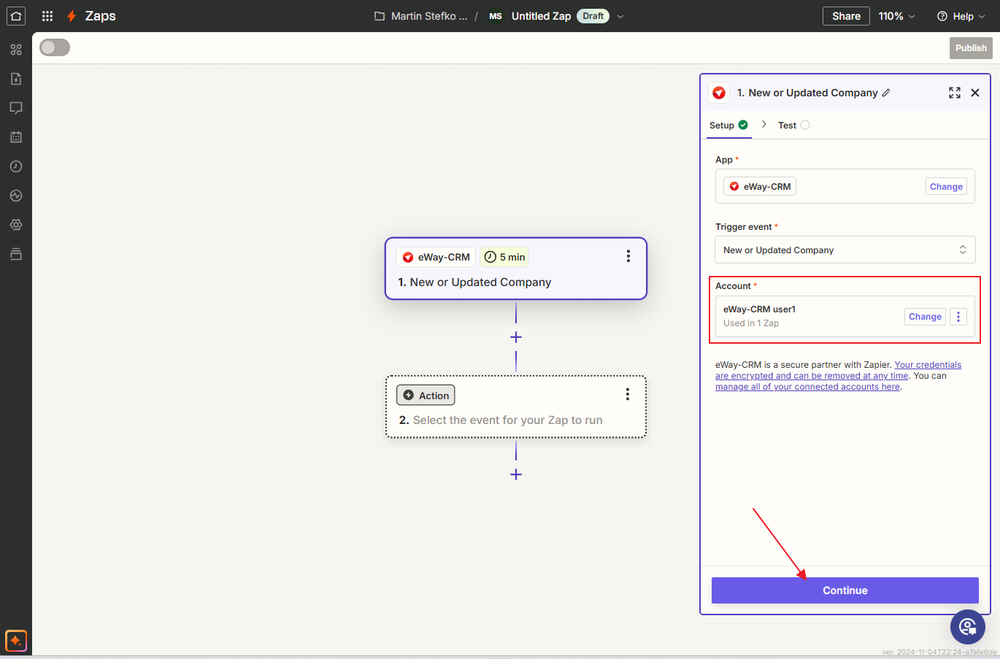This screenshot has height=659, width=1000.
Task: Click the MS workspace initials badge
Action: tap(496, 16)
